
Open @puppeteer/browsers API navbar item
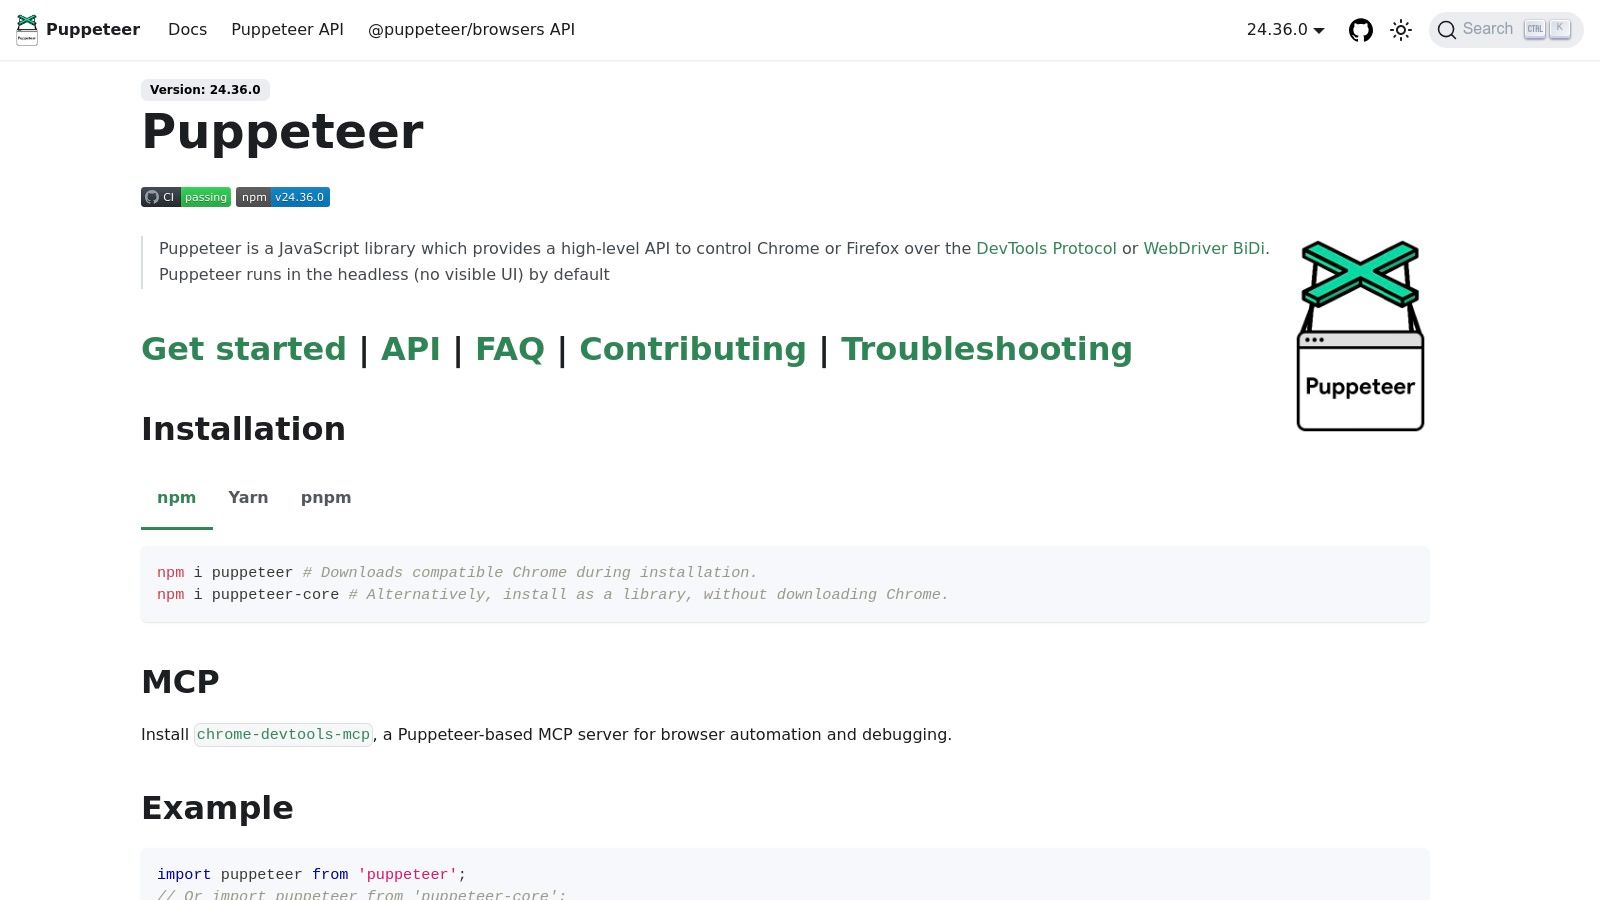pos(471,30)
